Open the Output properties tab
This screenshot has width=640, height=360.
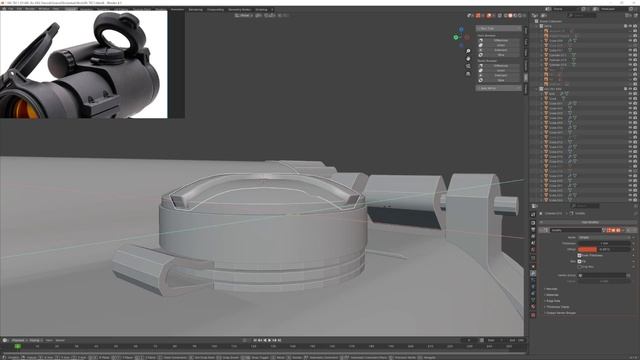click(533, 230)
